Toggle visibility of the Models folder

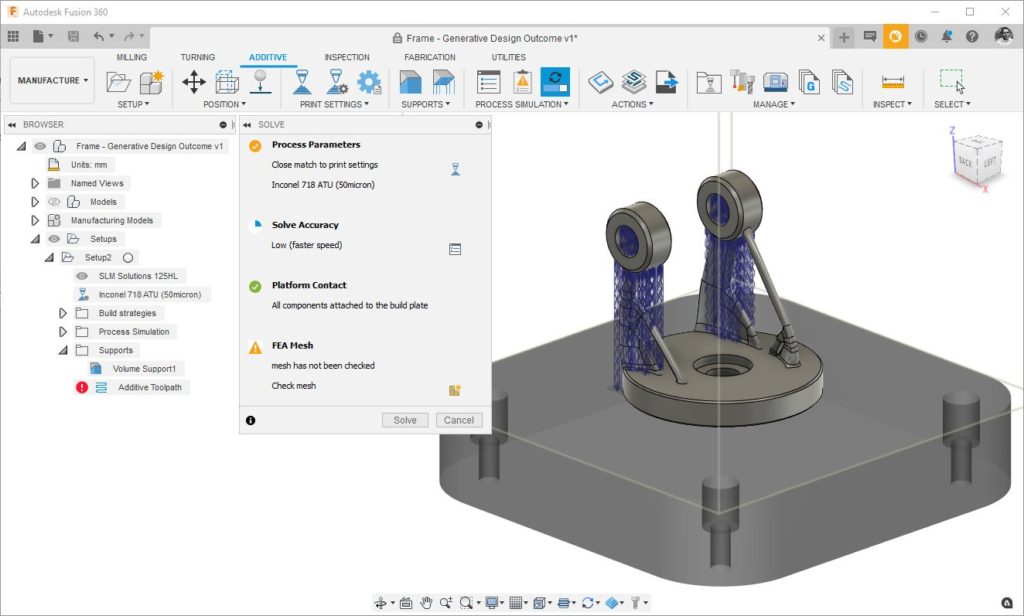pyautogui.click(x=53, y=200)
